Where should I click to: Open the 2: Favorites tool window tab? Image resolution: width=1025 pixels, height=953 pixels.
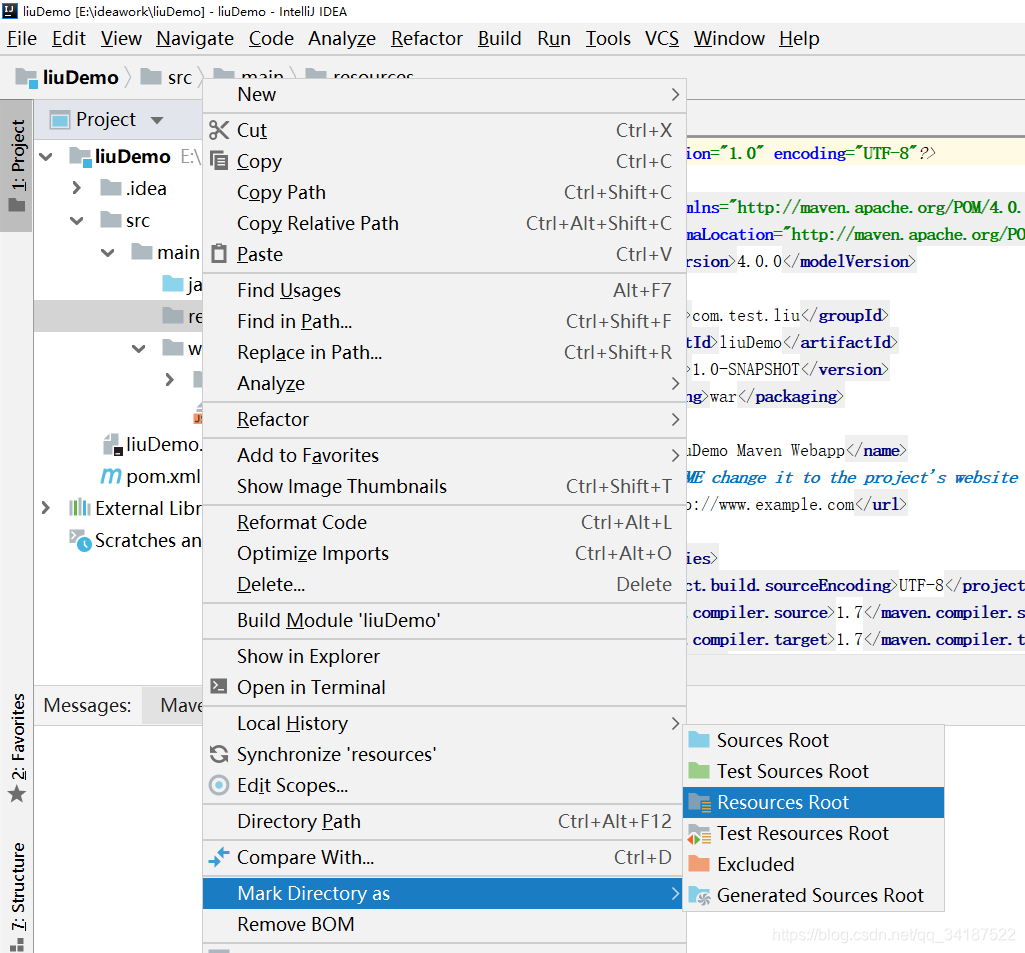click(x=17, y=746)
